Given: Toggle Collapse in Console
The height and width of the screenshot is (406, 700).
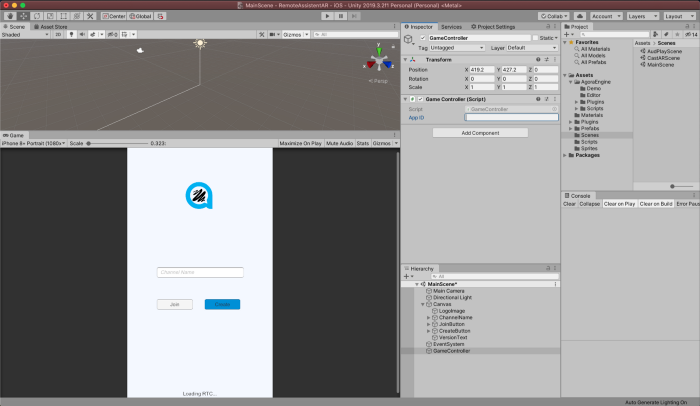Looking at the screenshot, I should pyautogui.click(x=589, y=204).
